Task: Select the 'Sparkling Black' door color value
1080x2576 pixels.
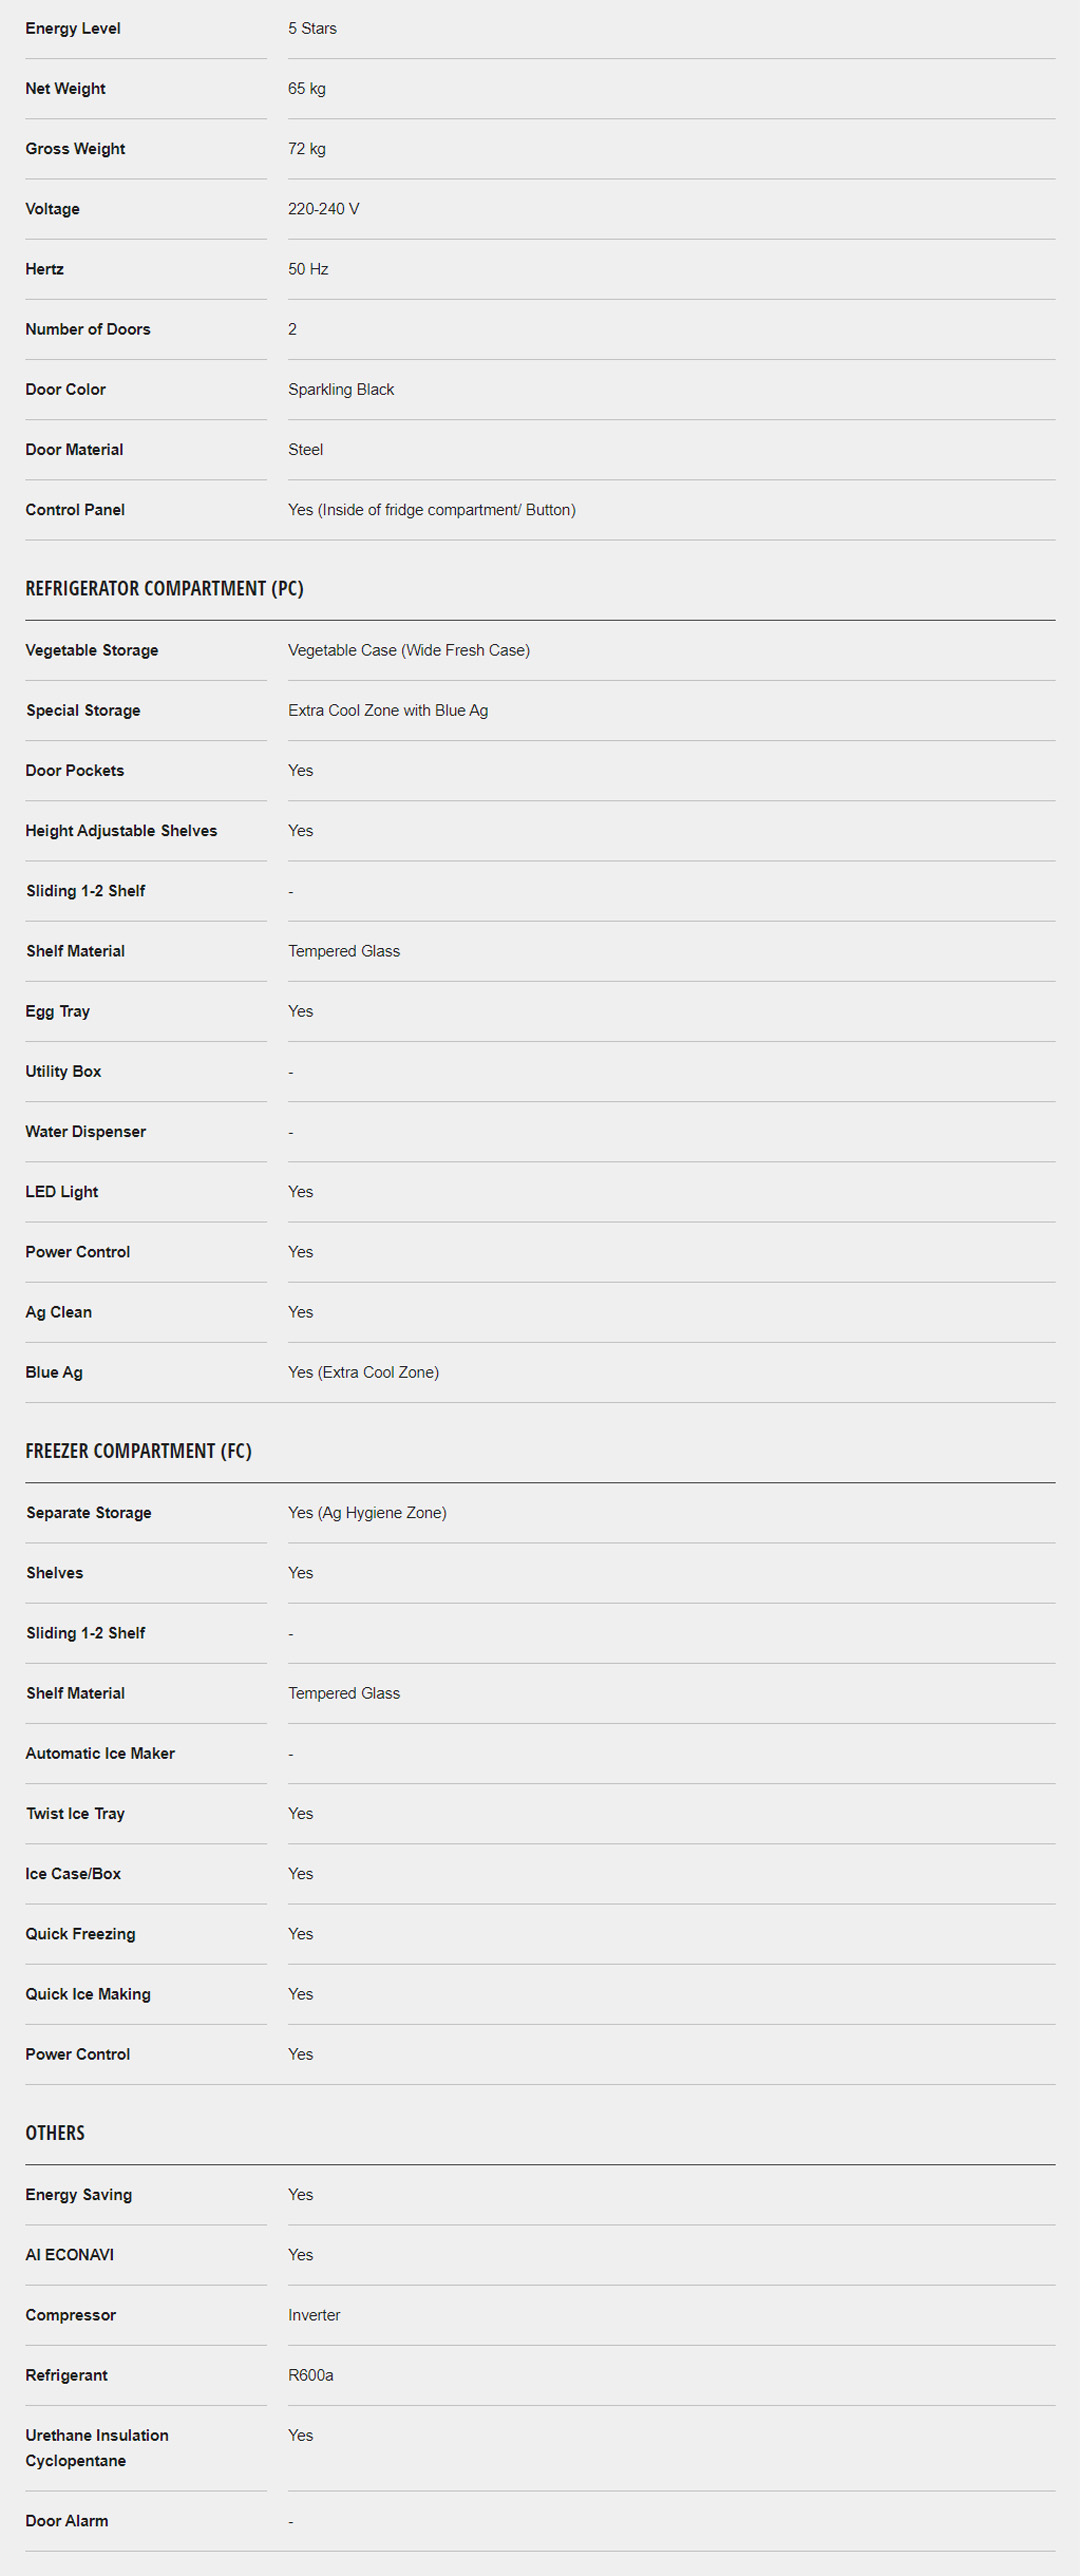Action: [340, 389]
